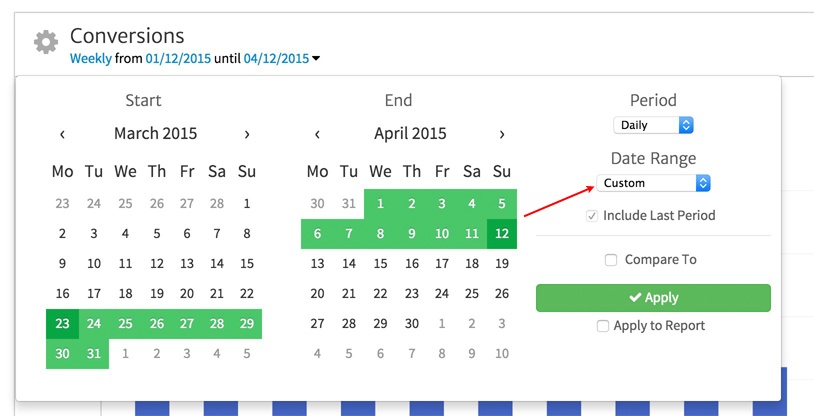Open the Date Range dropdown showing Custom
The image size is (814, 416).
pyautogui.click(x=655, y=183)
